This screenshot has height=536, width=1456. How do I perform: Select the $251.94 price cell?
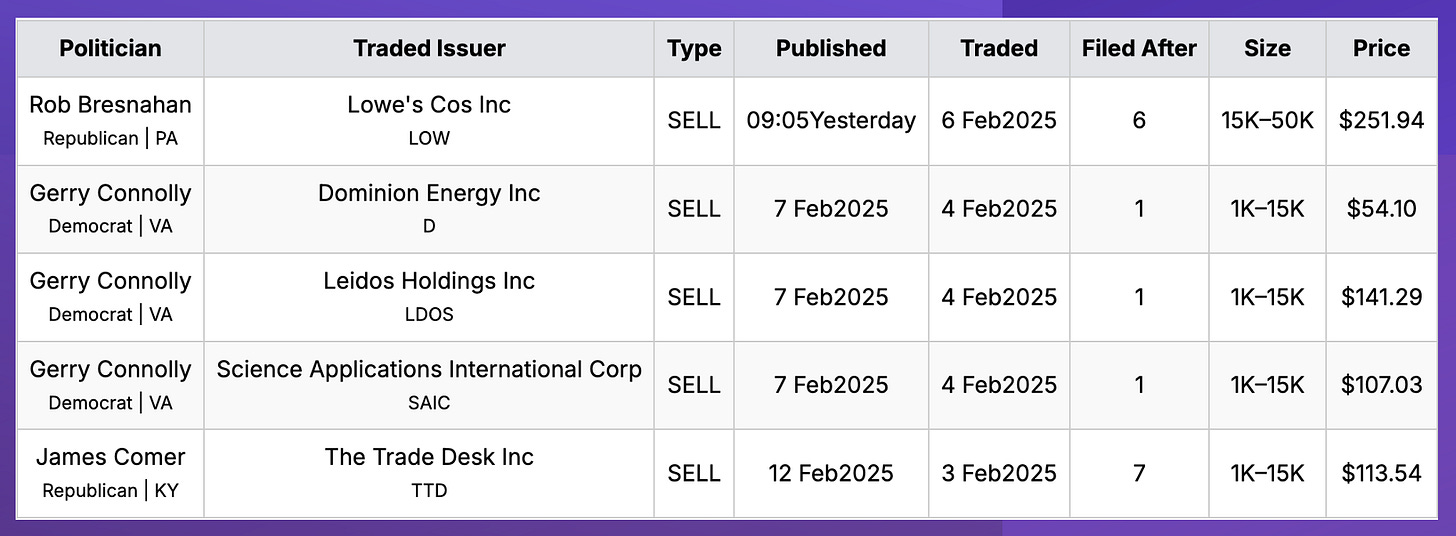pos(1381,120)
